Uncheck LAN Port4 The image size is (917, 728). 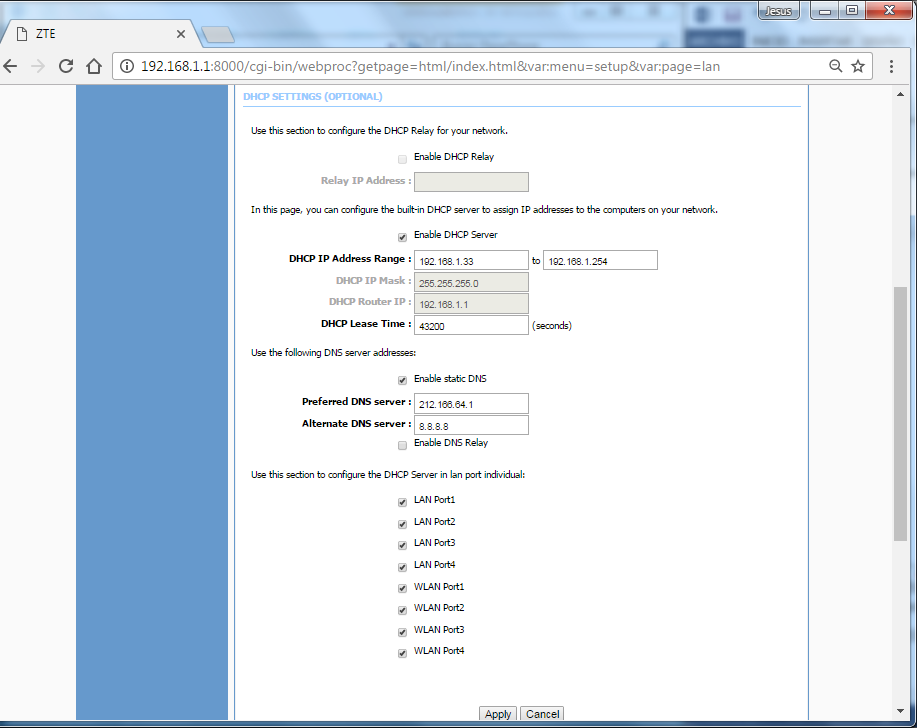click(x=402, y=567)
